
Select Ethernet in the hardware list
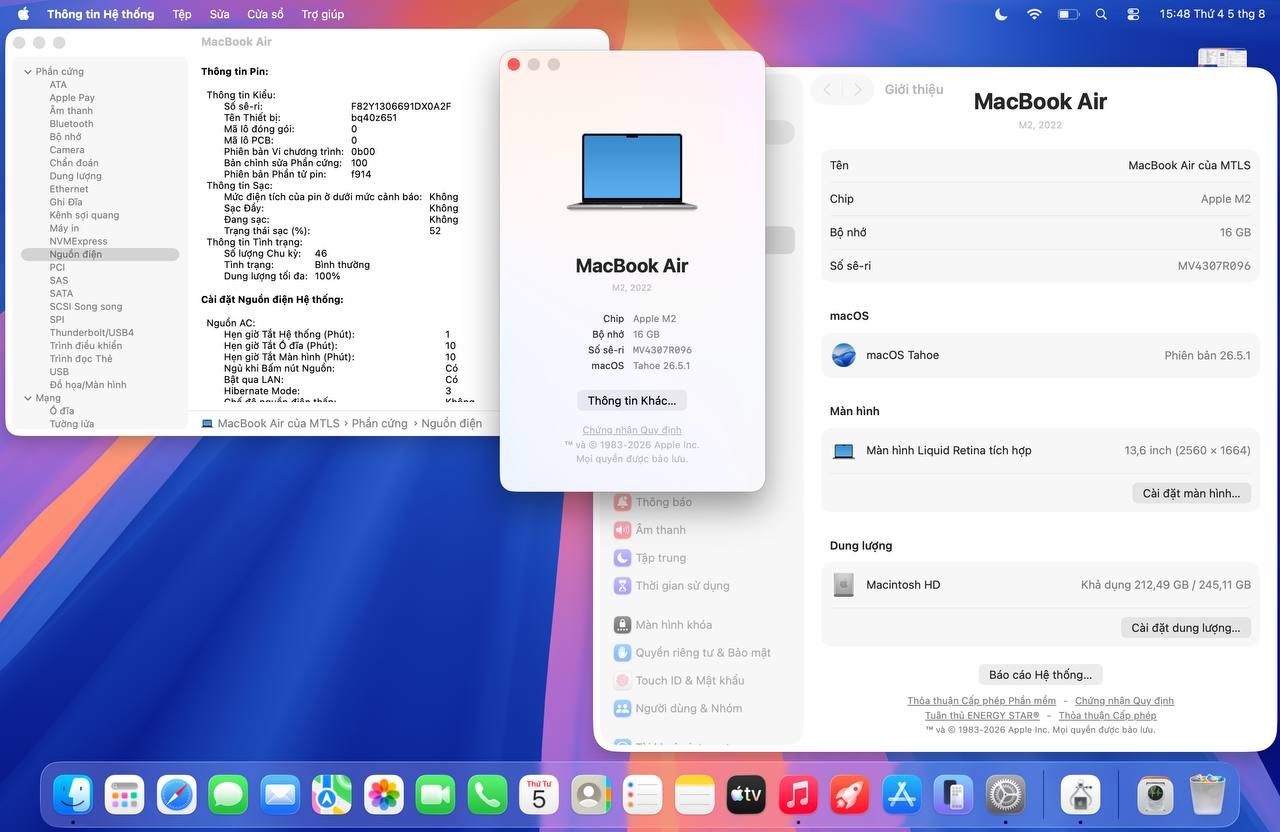tap(69, 189)
